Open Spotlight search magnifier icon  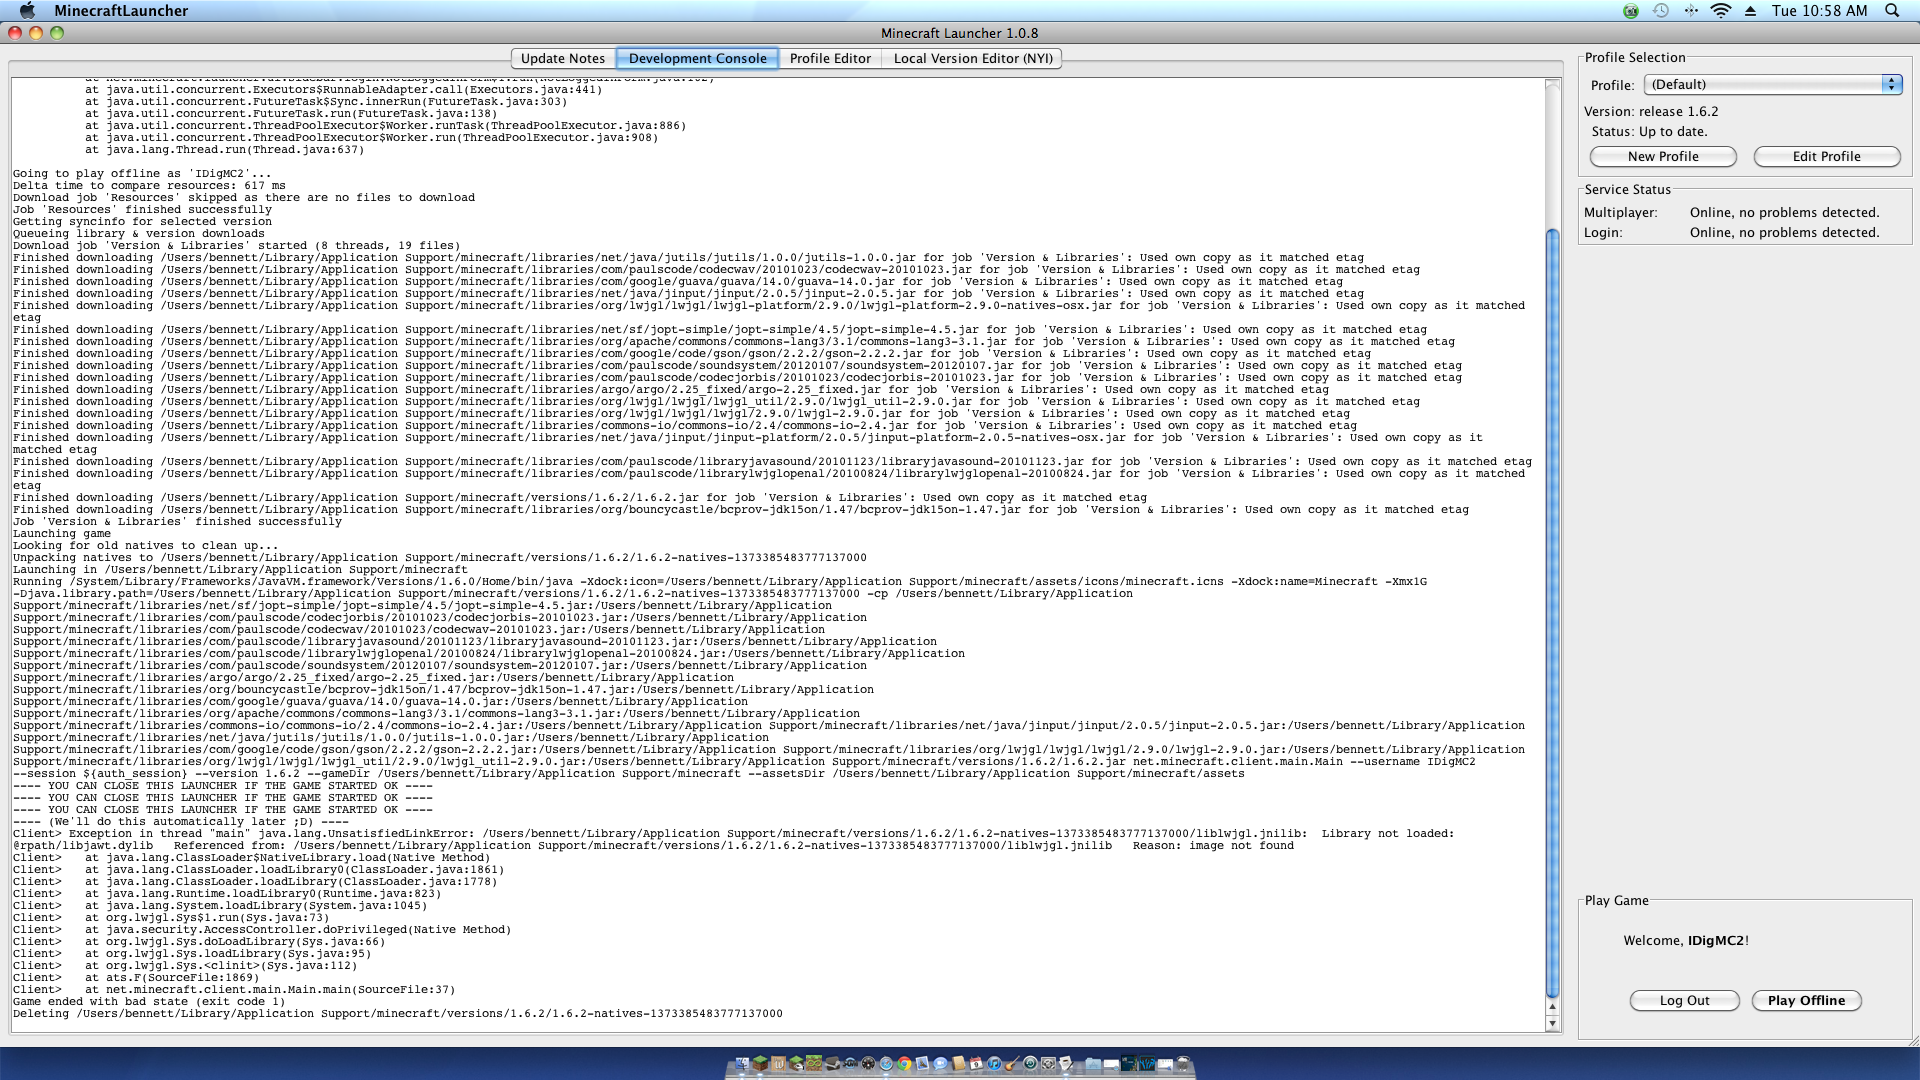tap(1892, 10)
